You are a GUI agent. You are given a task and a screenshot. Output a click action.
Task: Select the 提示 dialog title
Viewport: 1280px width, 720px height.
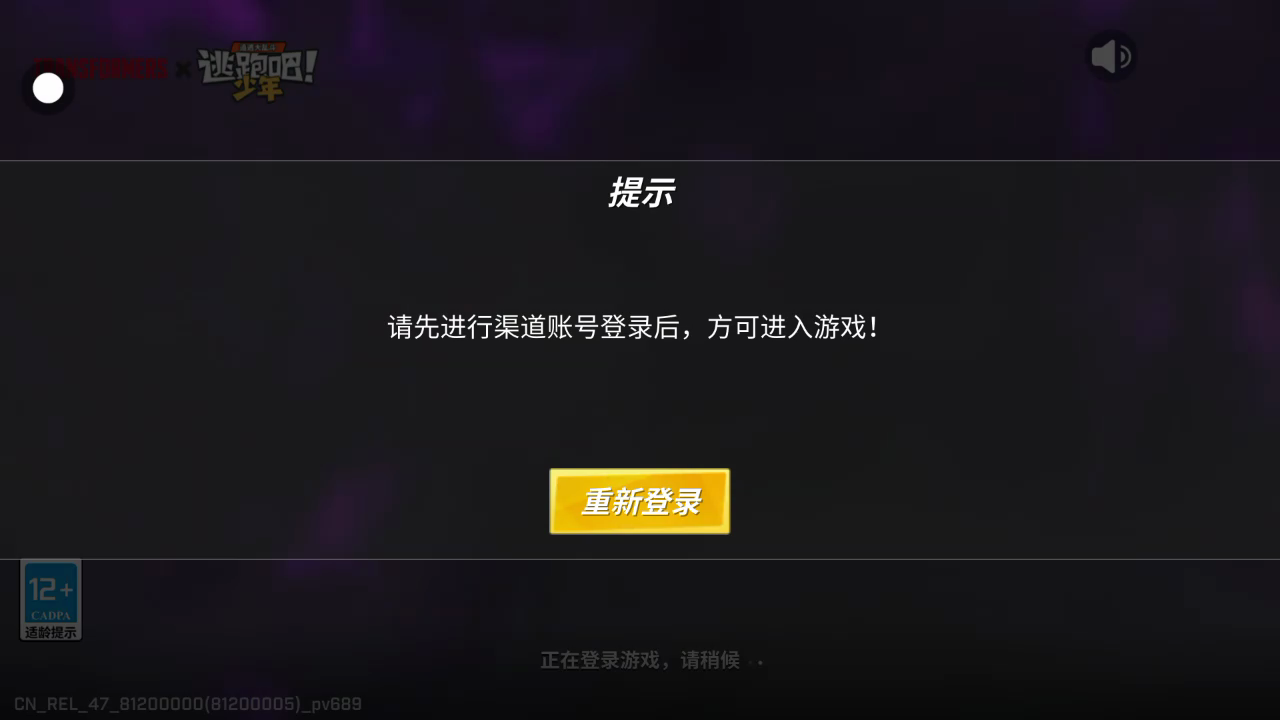coord(640,192)
